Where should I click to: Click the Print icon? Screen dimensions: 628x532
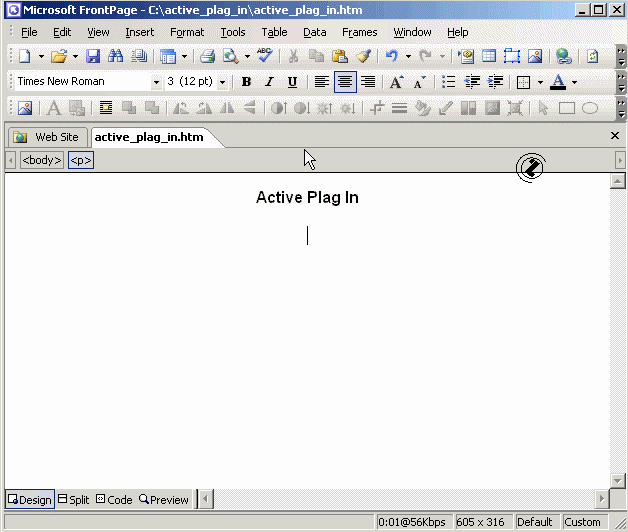click(207, 57)
